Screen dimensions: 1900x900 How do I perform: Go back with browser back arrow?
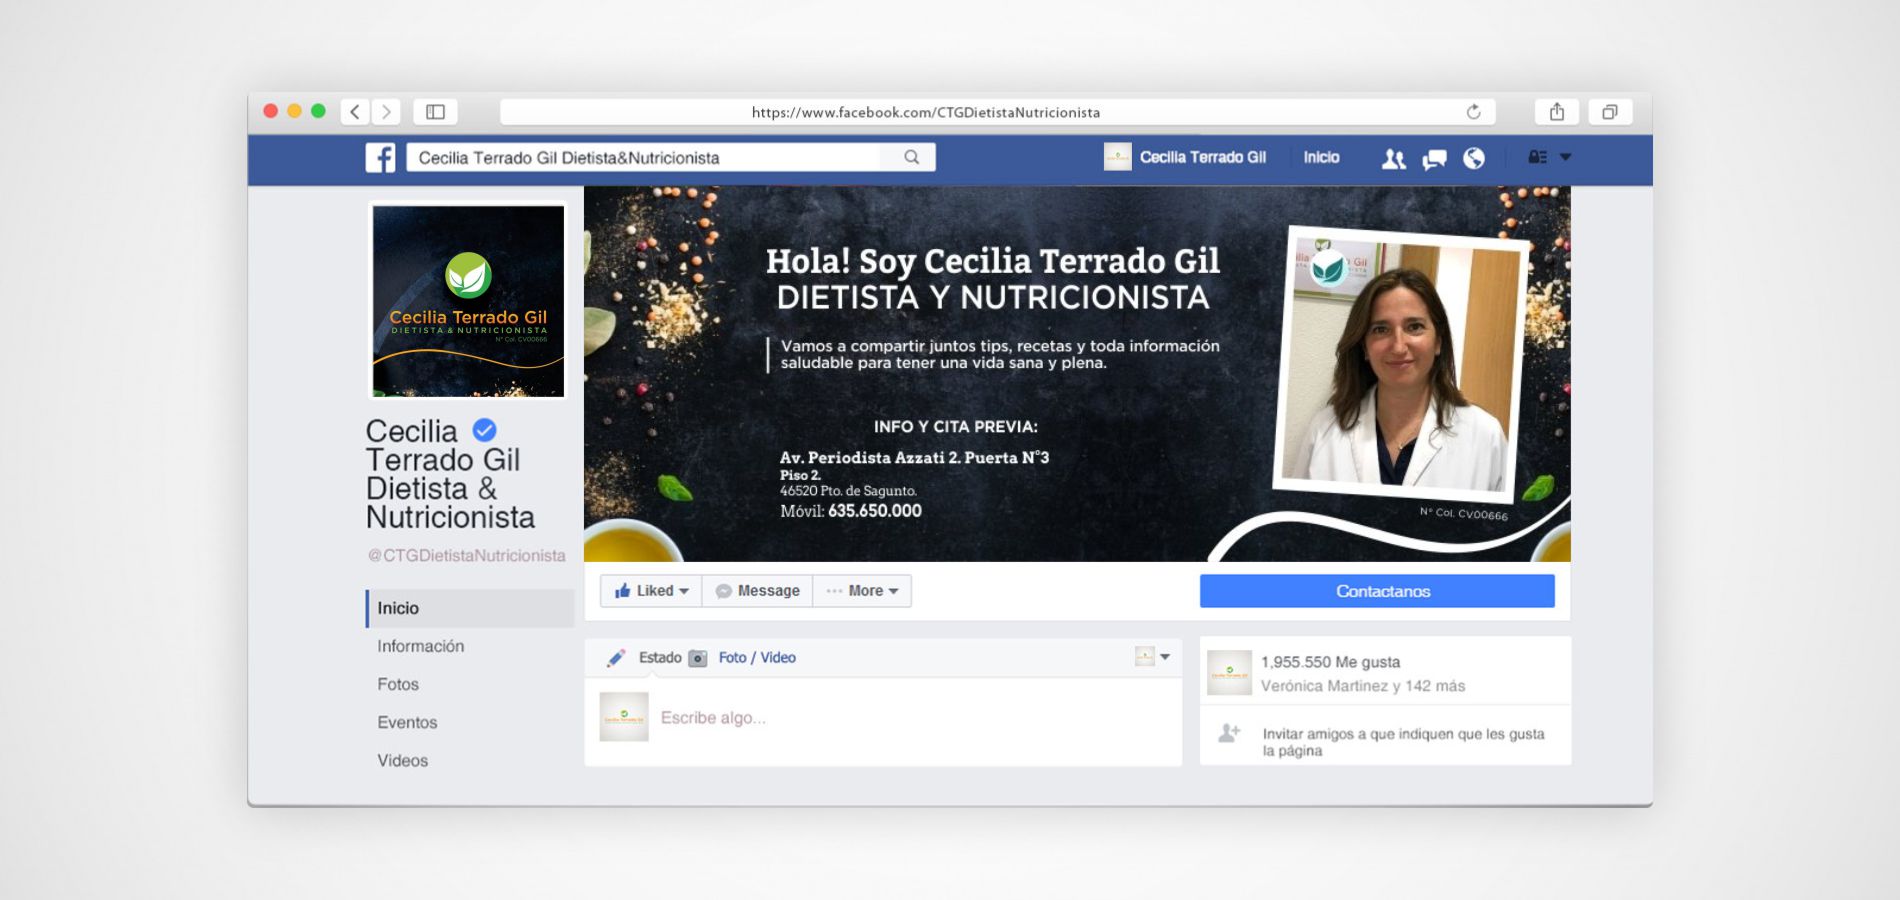(x=355, y=112)
